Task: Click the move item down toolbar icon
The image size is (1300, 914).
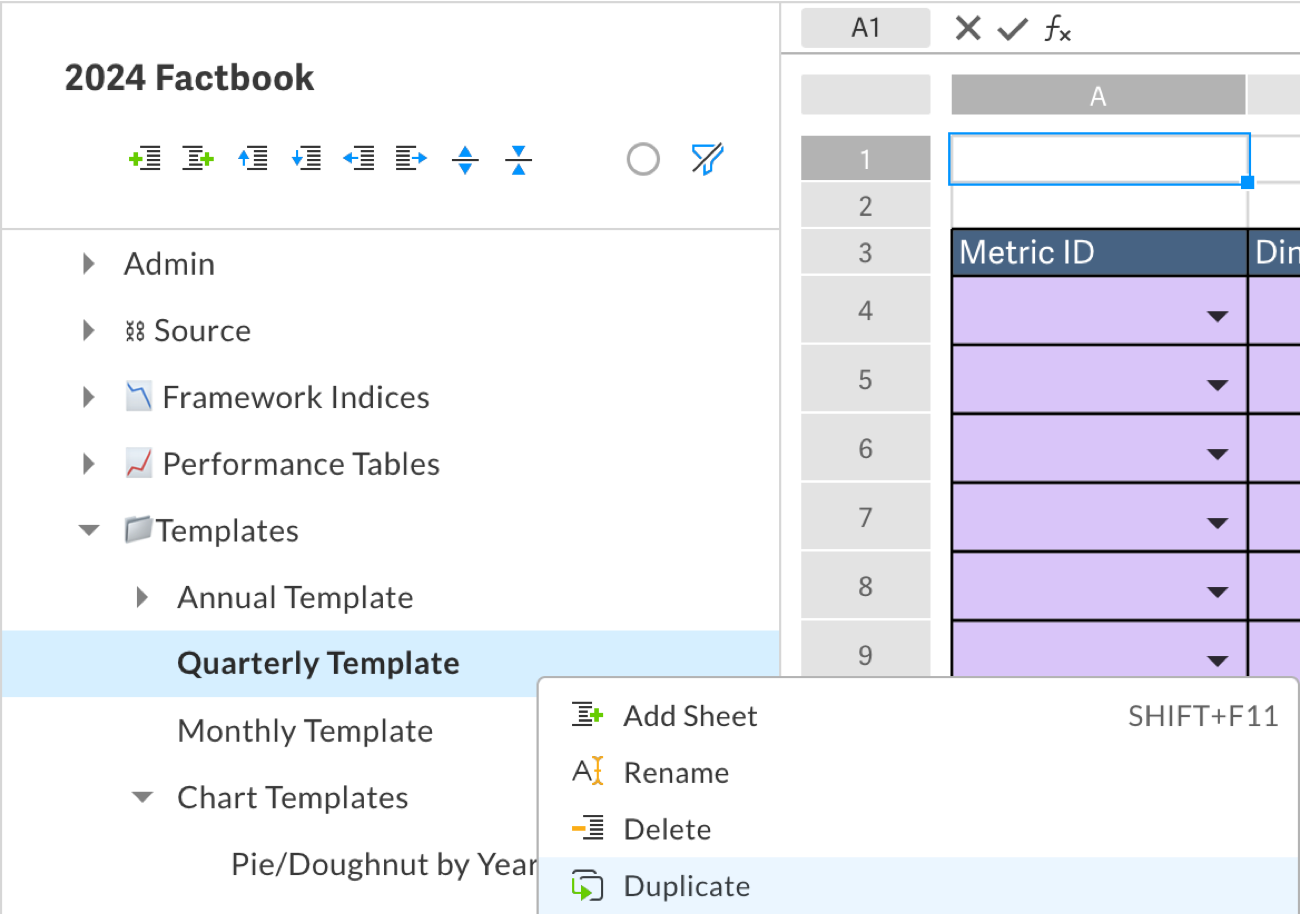Action: point(305,158)
